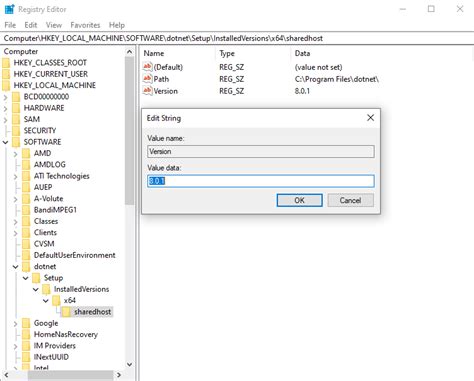The width and height of the screenshot is (474, 381).
Task: Click the Registry Editor app icon in title bar
Action: click(9, 9)
